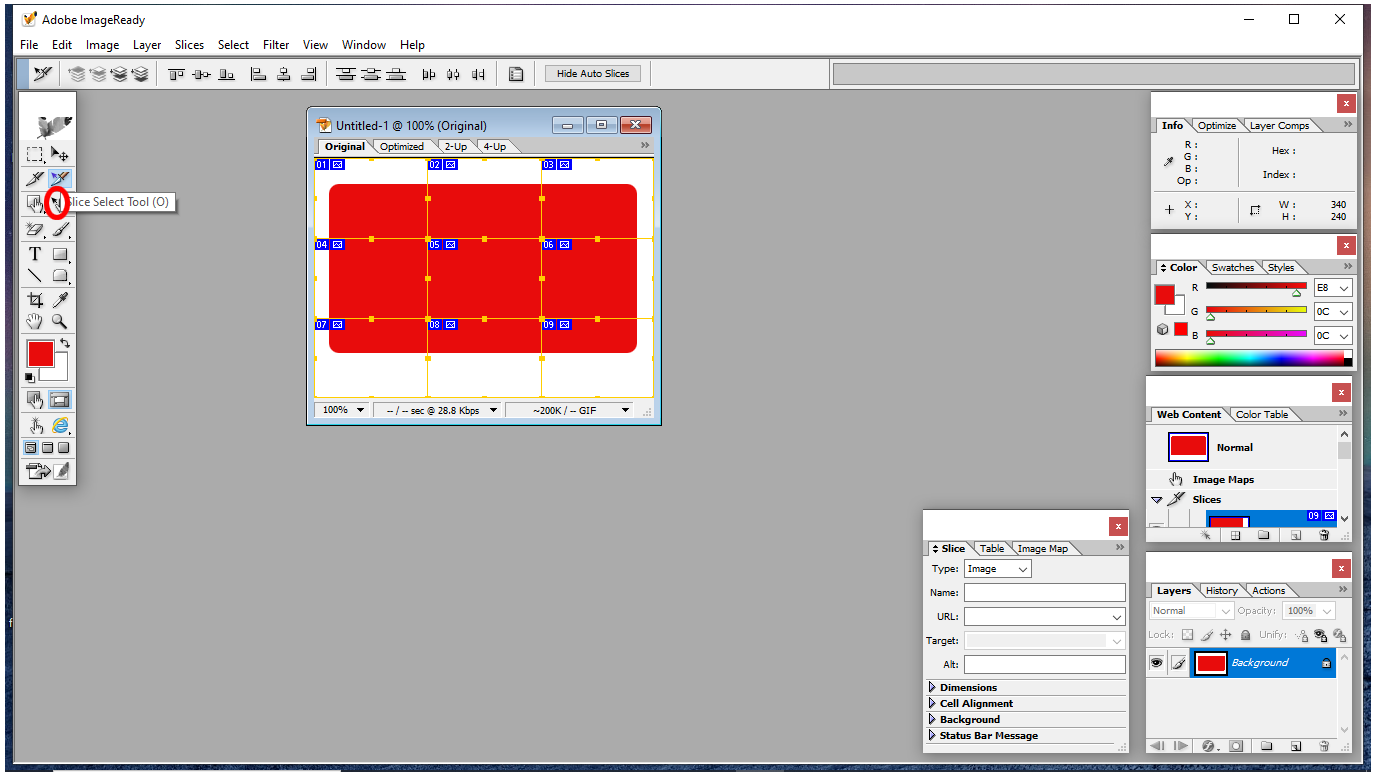The image size is (1380, 784).
Task: Activate the Zoom magnifier tool
Action: (60, 321)
